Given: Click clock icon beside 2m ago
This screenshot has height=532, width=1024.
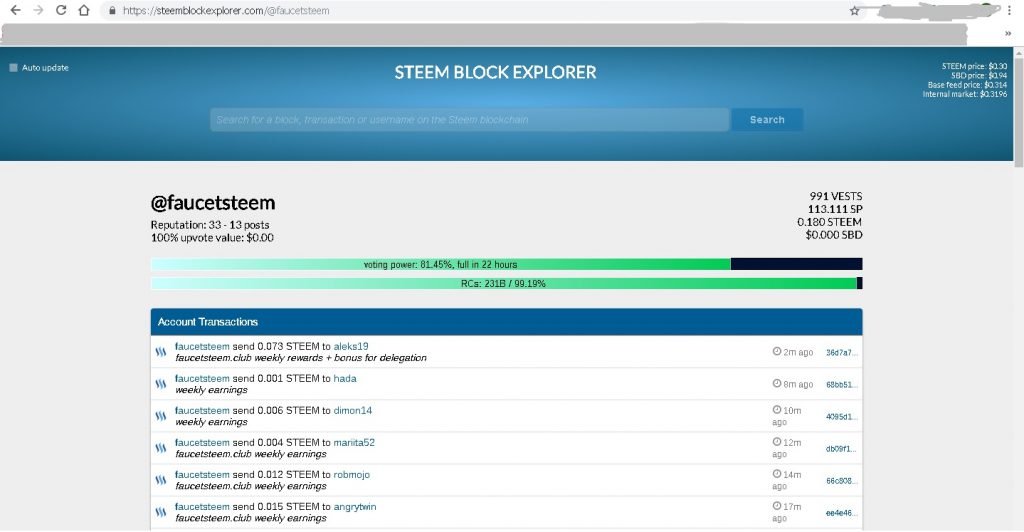Looking at the screenshot, I should point(776,351).
